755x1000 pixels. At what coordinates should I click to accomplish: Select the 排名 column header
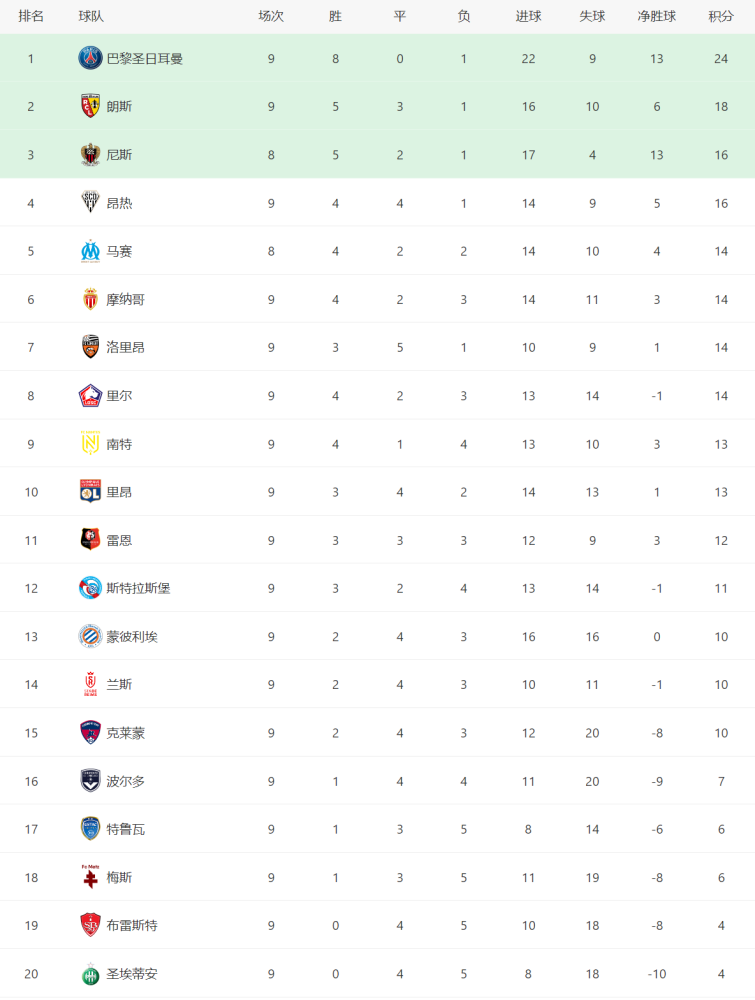pyautogui.click(x=31, y=17)
